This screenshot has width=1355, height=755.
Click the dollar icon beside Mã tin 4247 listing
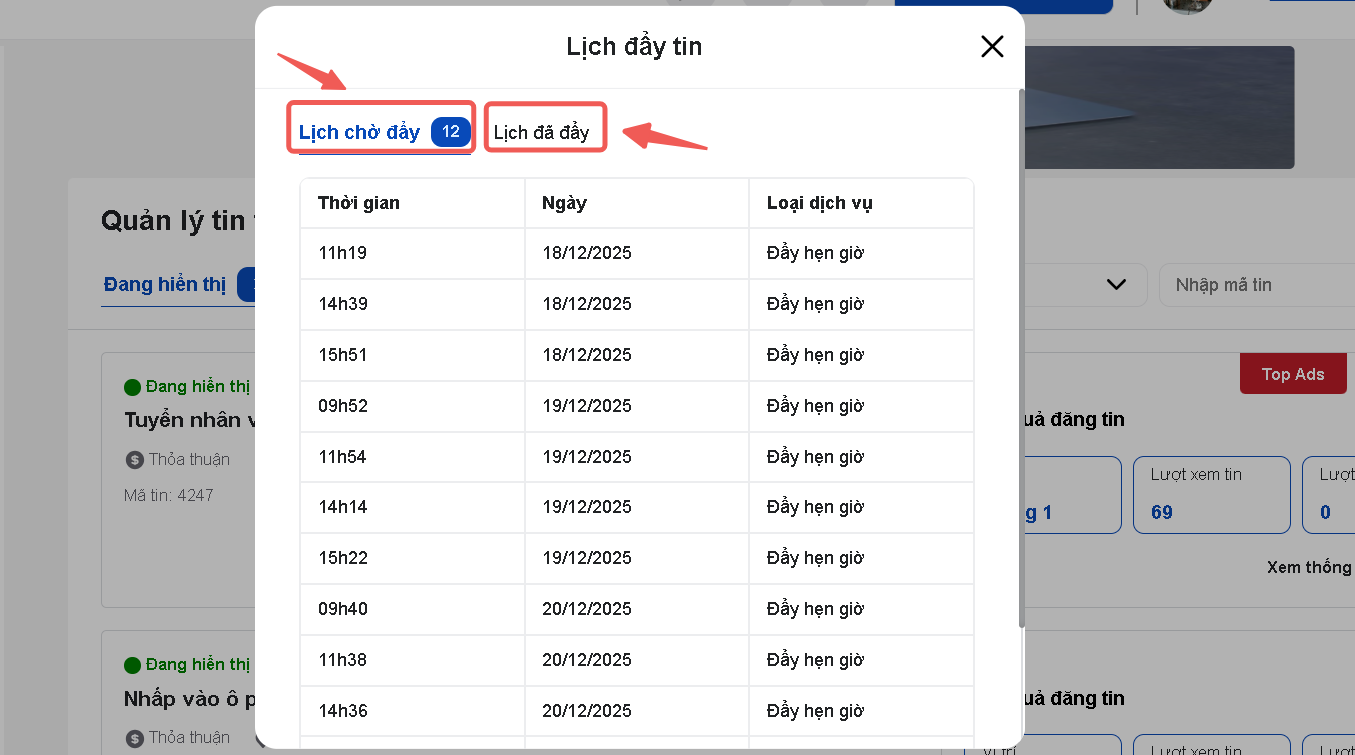point(134,460)
